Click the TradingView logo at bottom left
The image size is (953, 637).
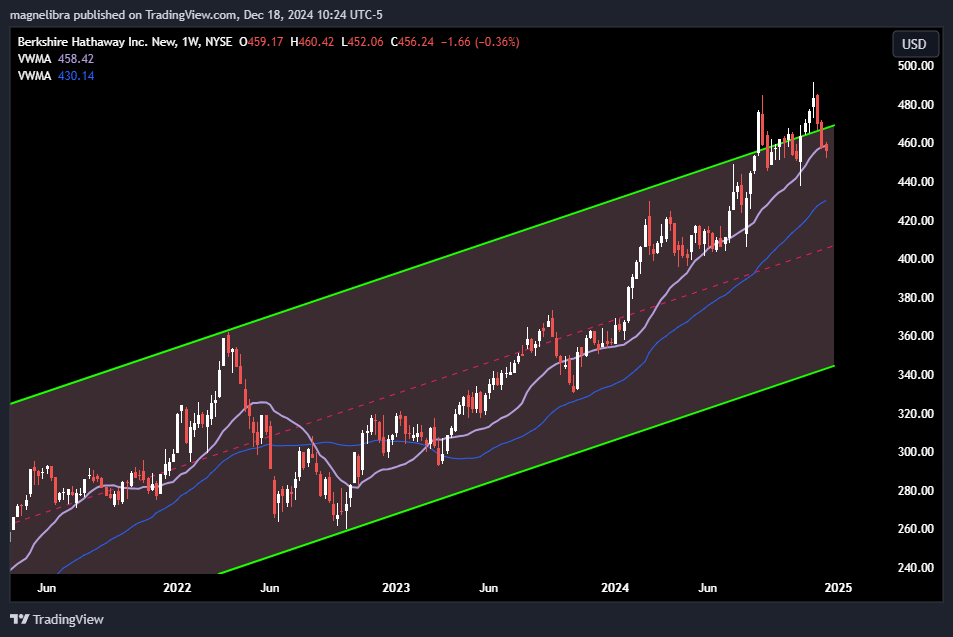click(57, 619)
